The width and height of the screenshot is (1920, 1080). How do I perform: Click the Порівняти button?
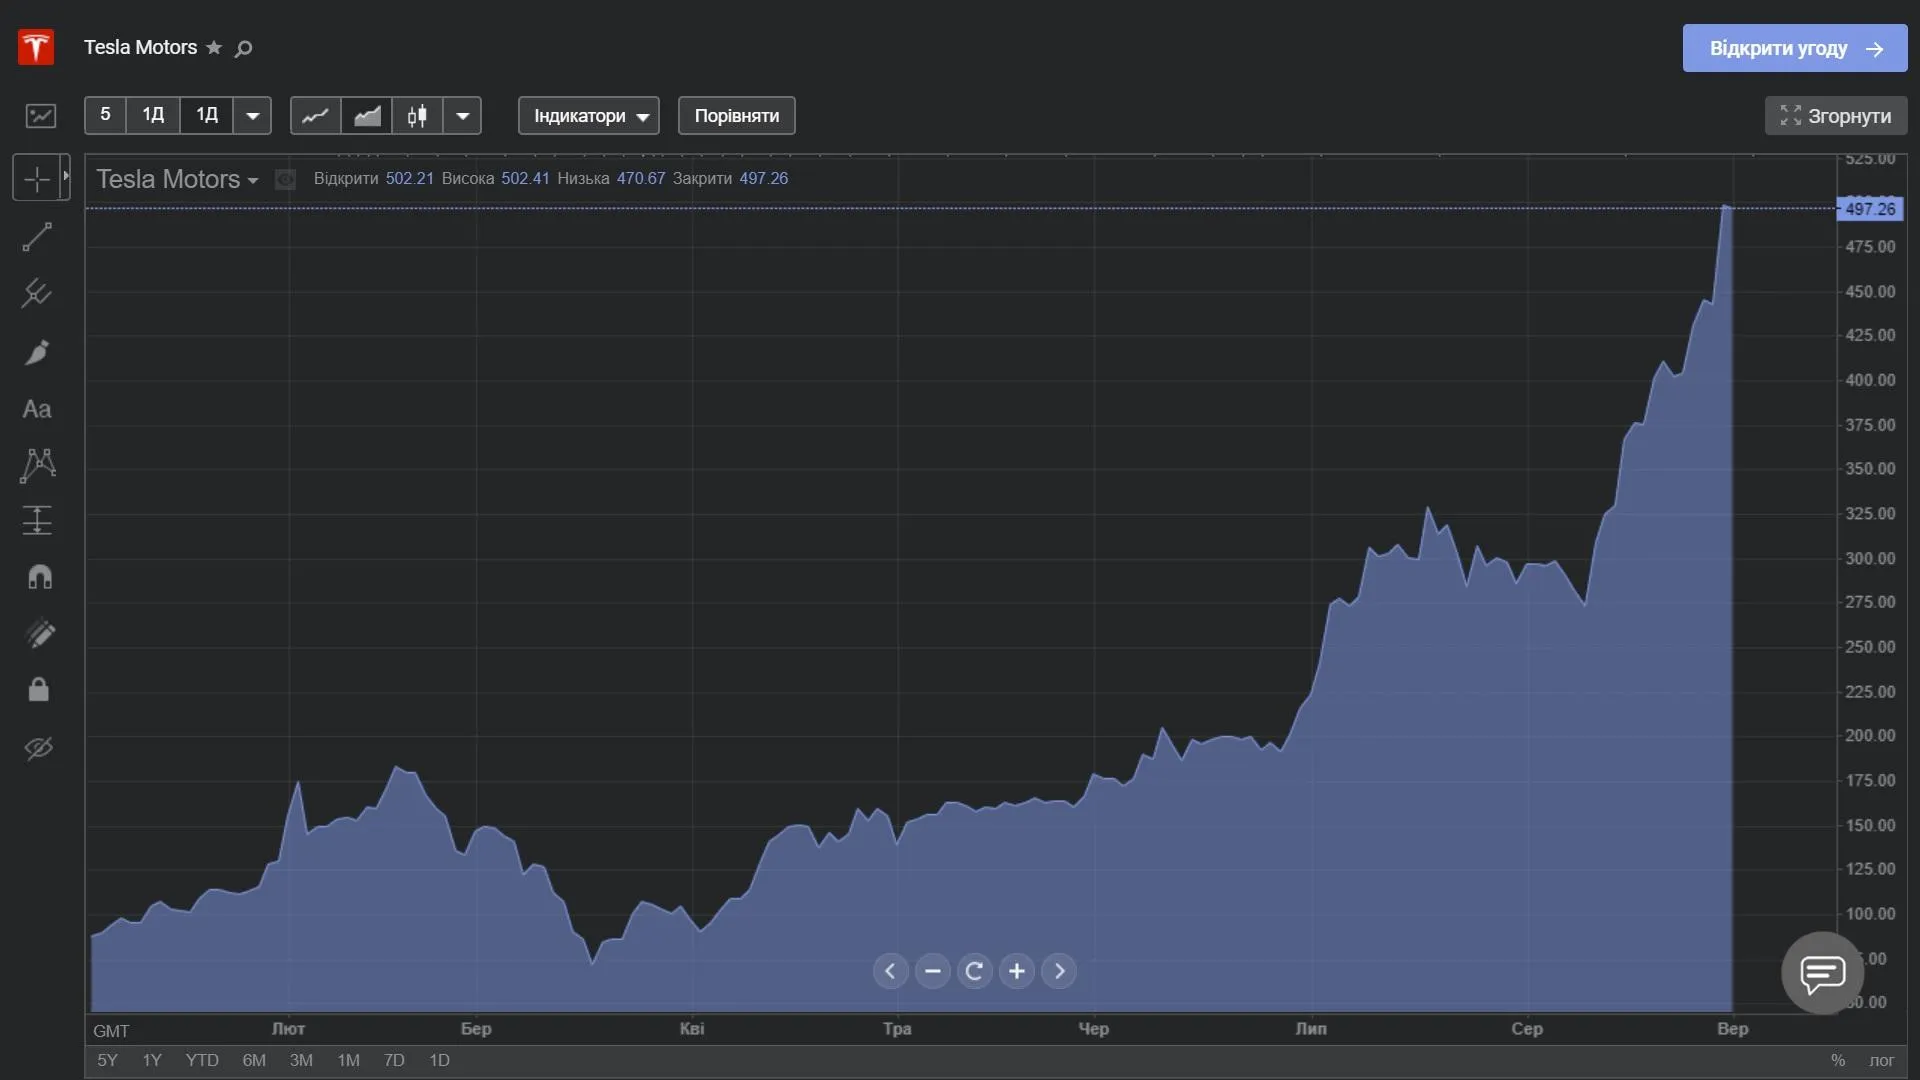(737, 116)
